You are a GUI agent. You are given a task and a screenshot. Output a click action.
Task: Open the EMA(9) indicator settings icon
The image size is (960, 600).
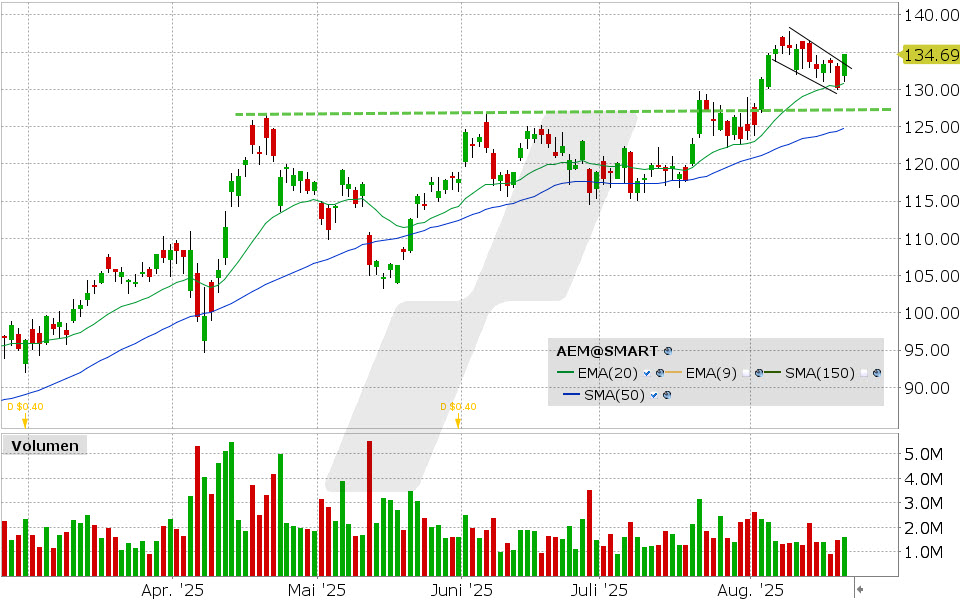(759, 373)
